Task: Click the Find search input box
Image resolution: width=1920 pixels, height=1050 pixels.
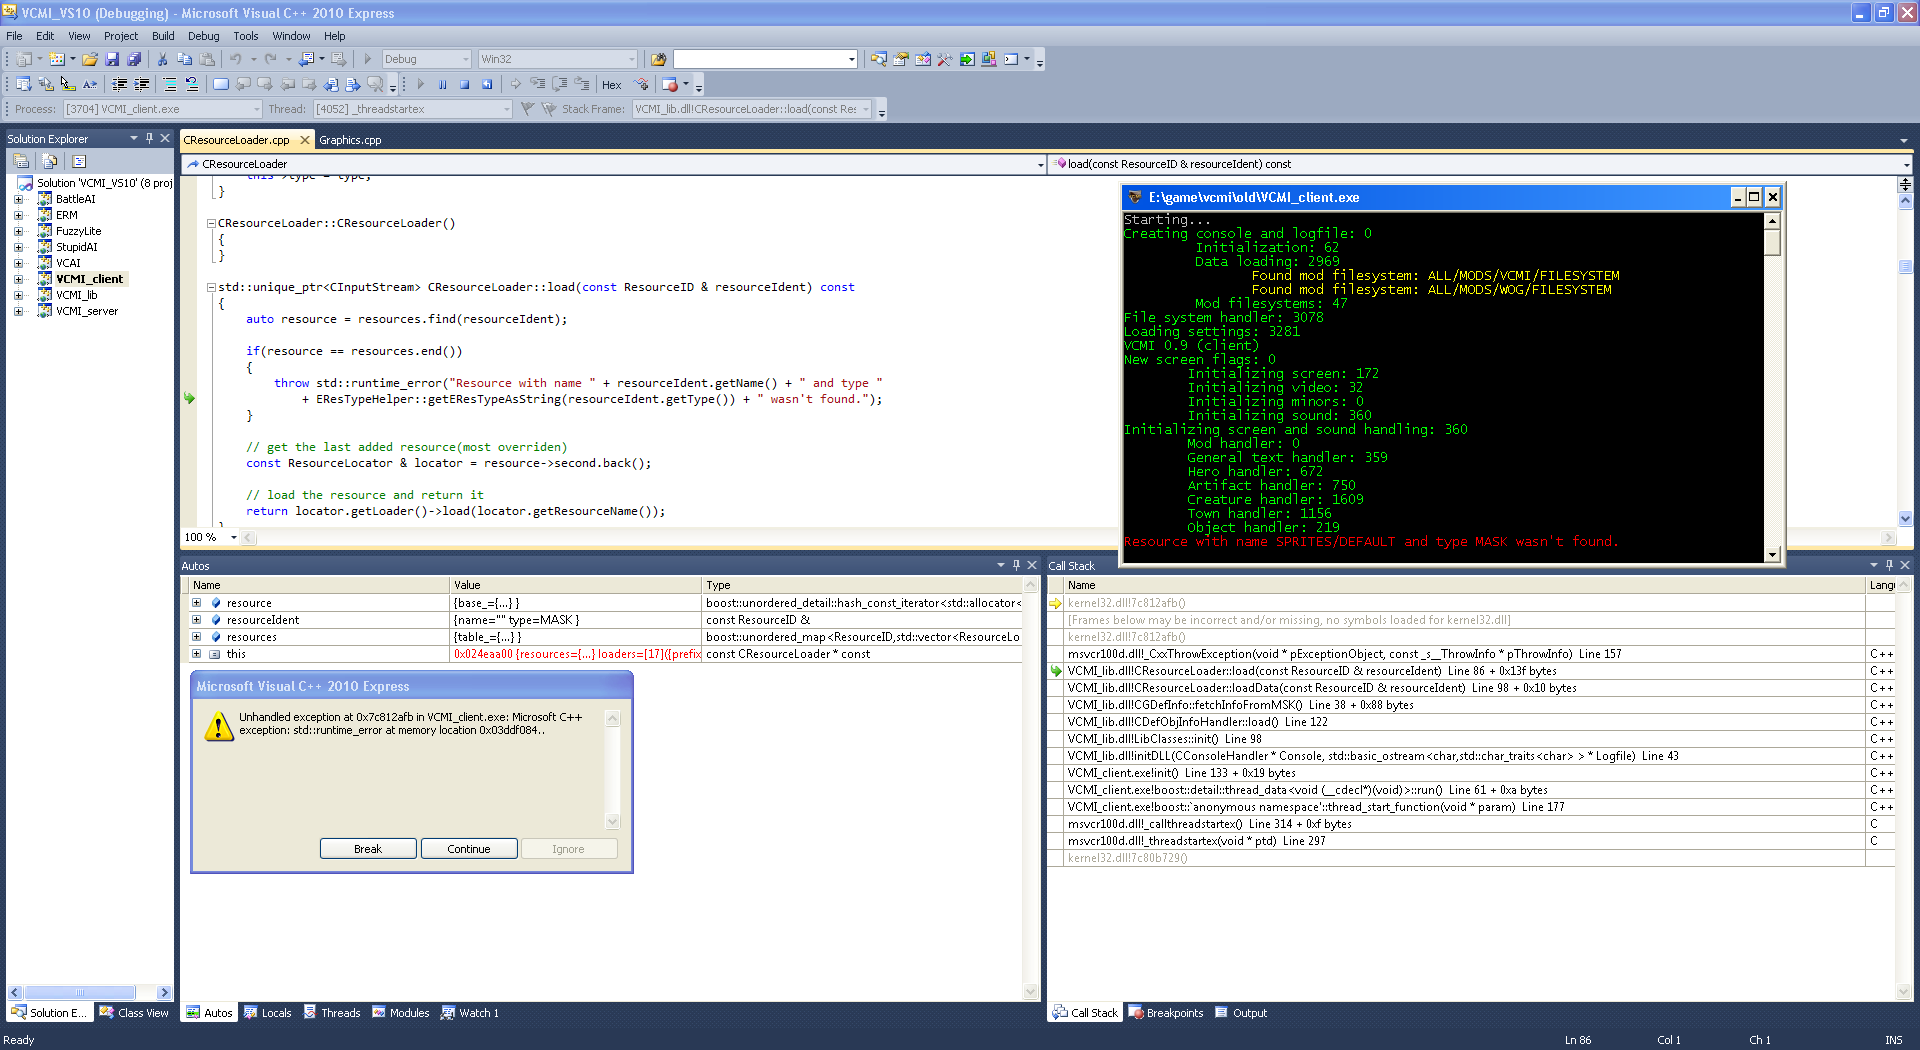Action: point(760,60)
